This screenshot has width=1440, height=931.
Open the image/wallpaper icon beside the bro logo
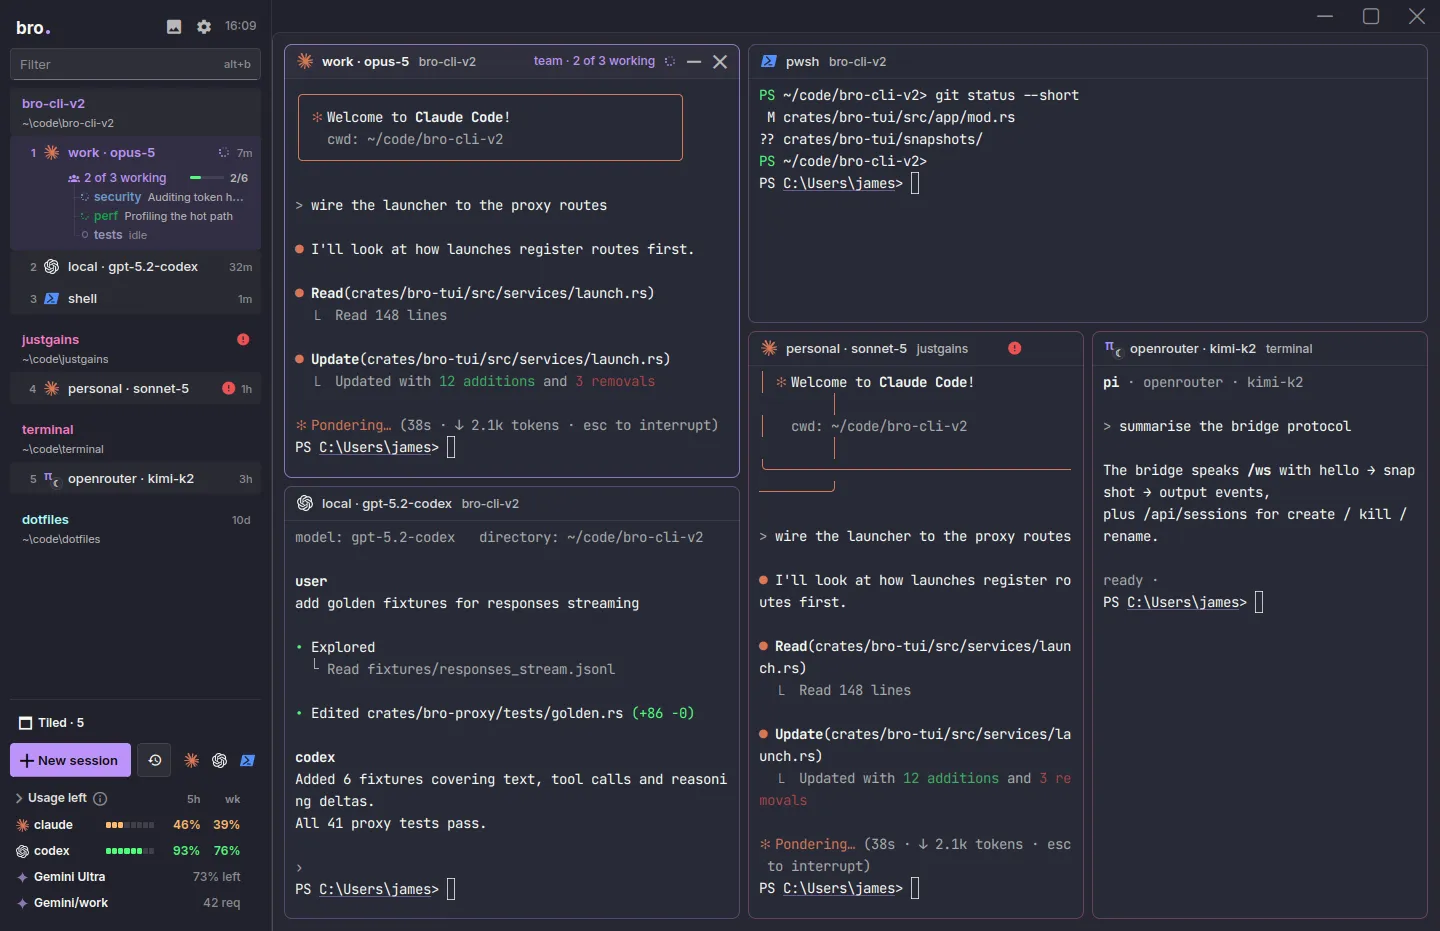pos(174,27)
